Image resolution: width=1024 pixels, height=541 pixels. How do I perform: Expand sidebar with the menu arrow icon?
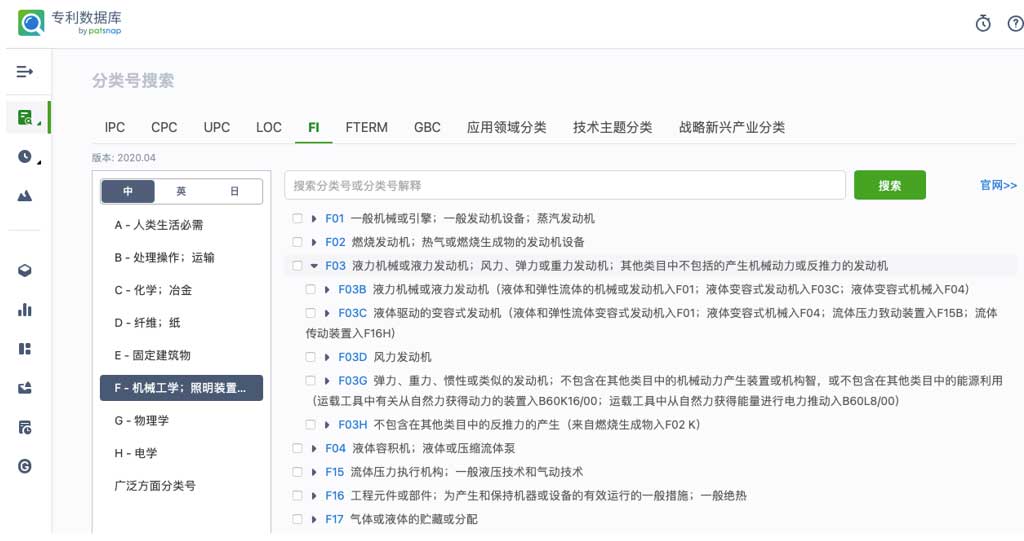25,72
